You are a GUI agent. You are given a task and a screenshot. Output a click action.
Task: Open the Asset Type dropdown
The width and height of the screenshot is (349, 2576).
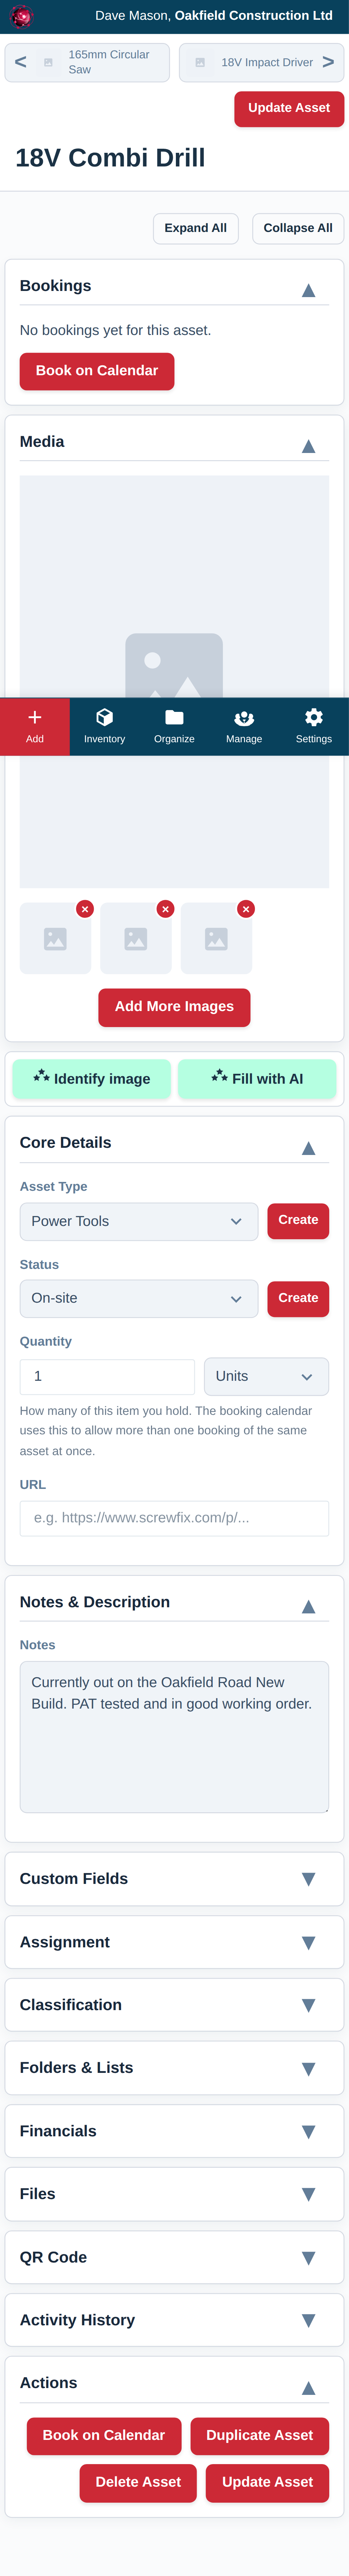pos(139,1221)
